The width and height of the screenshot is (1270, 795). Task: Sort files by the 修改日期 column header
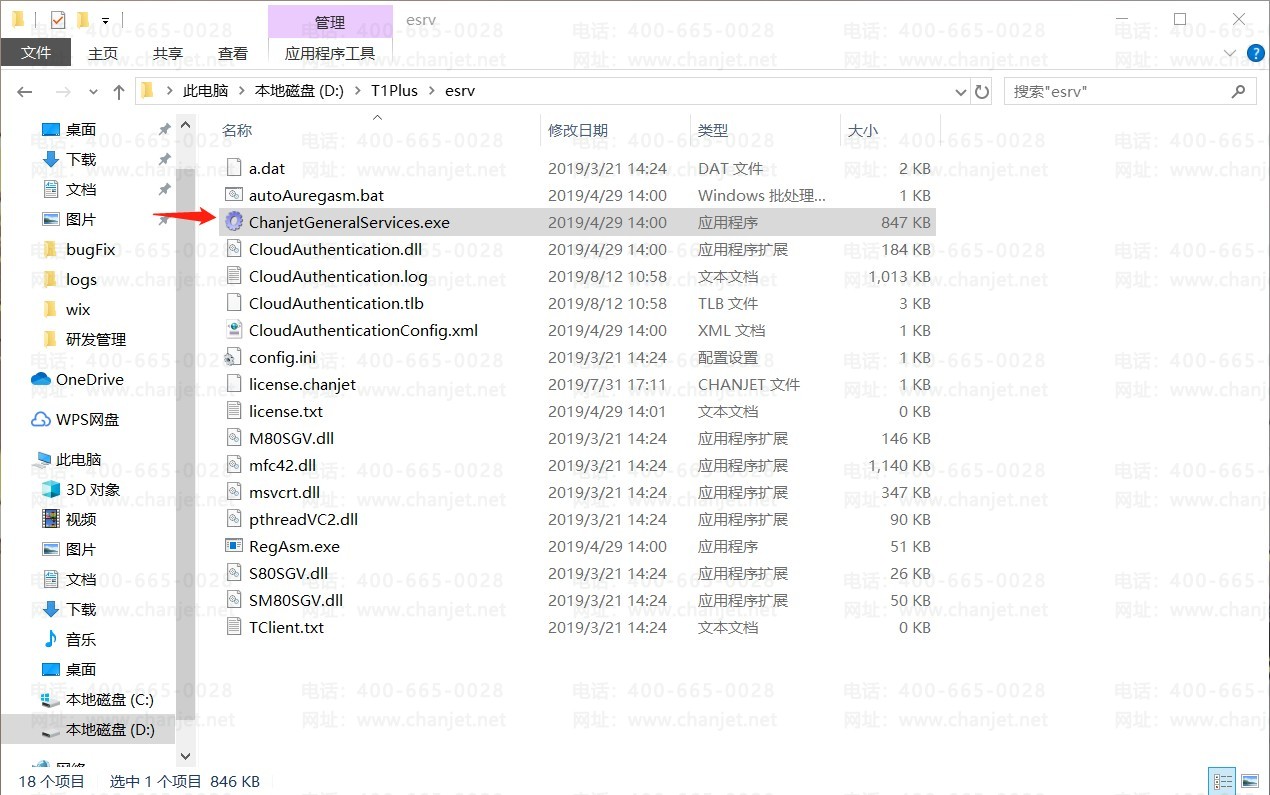pyautogui.click(x=578, y=130)
